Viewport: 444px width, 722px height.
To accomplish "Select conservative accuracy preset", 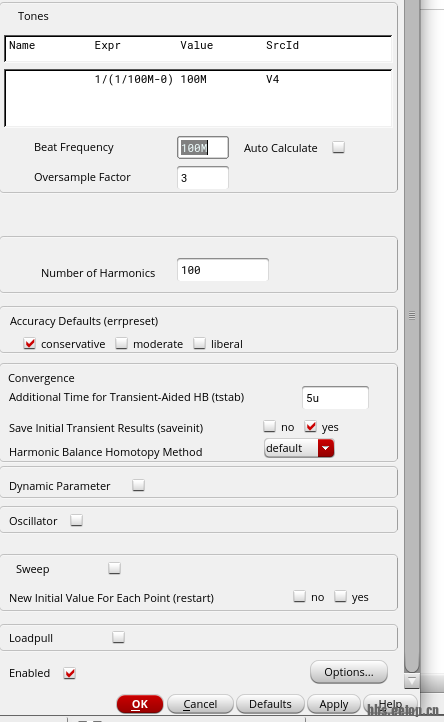I will pos(29,344).
